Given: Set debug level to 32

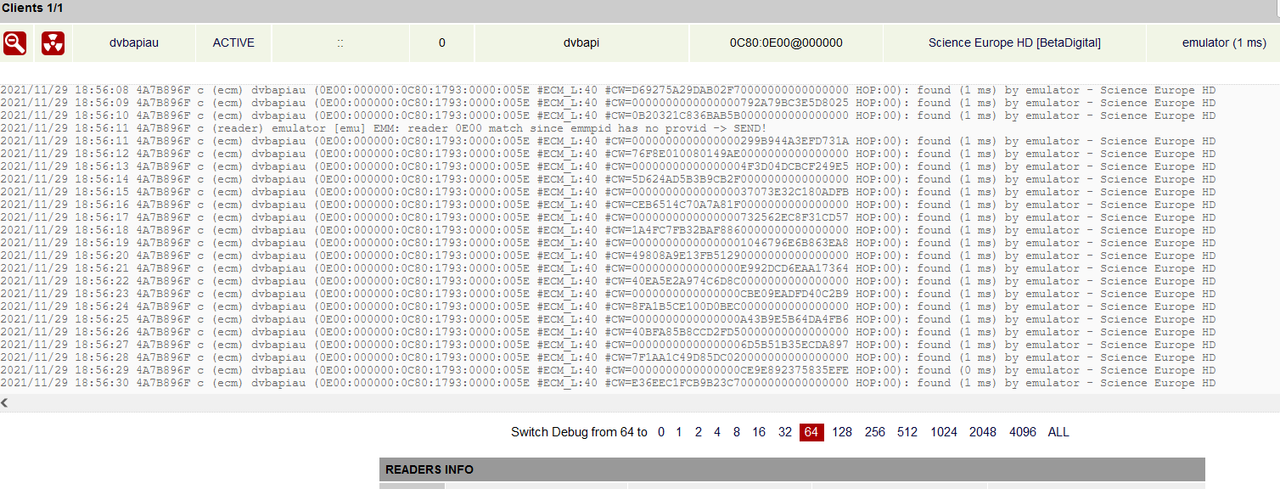Looking at the screenshot, I should (785, 432).
